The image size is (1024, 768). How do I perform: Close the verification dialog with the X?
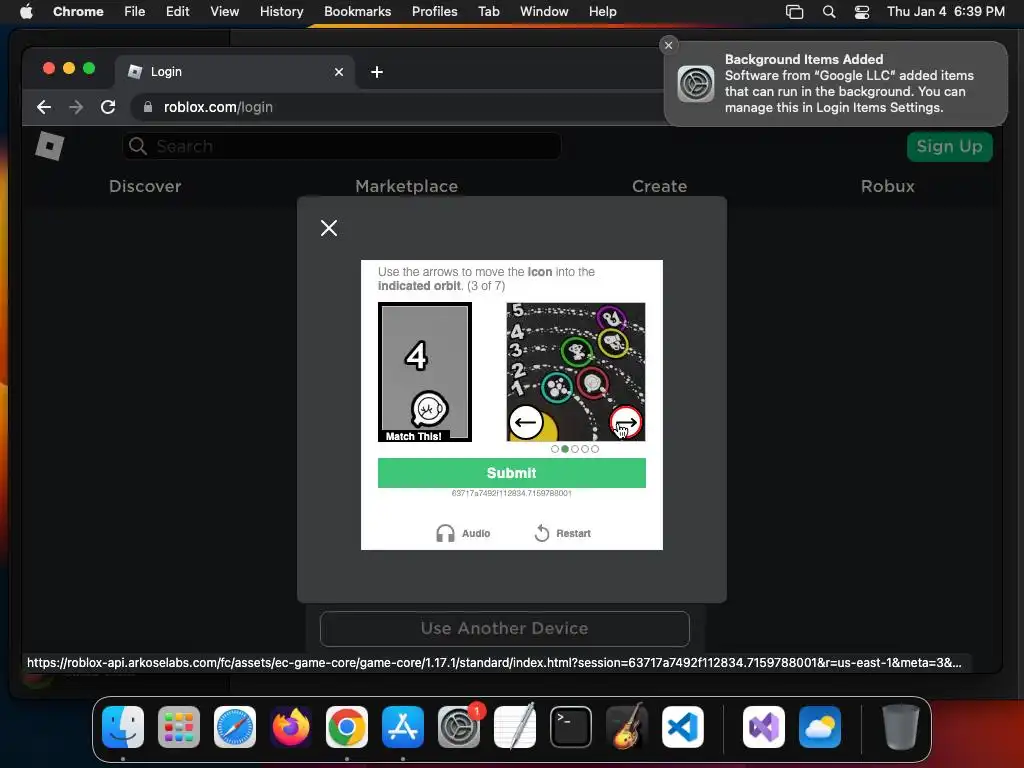tap(329, 228)
